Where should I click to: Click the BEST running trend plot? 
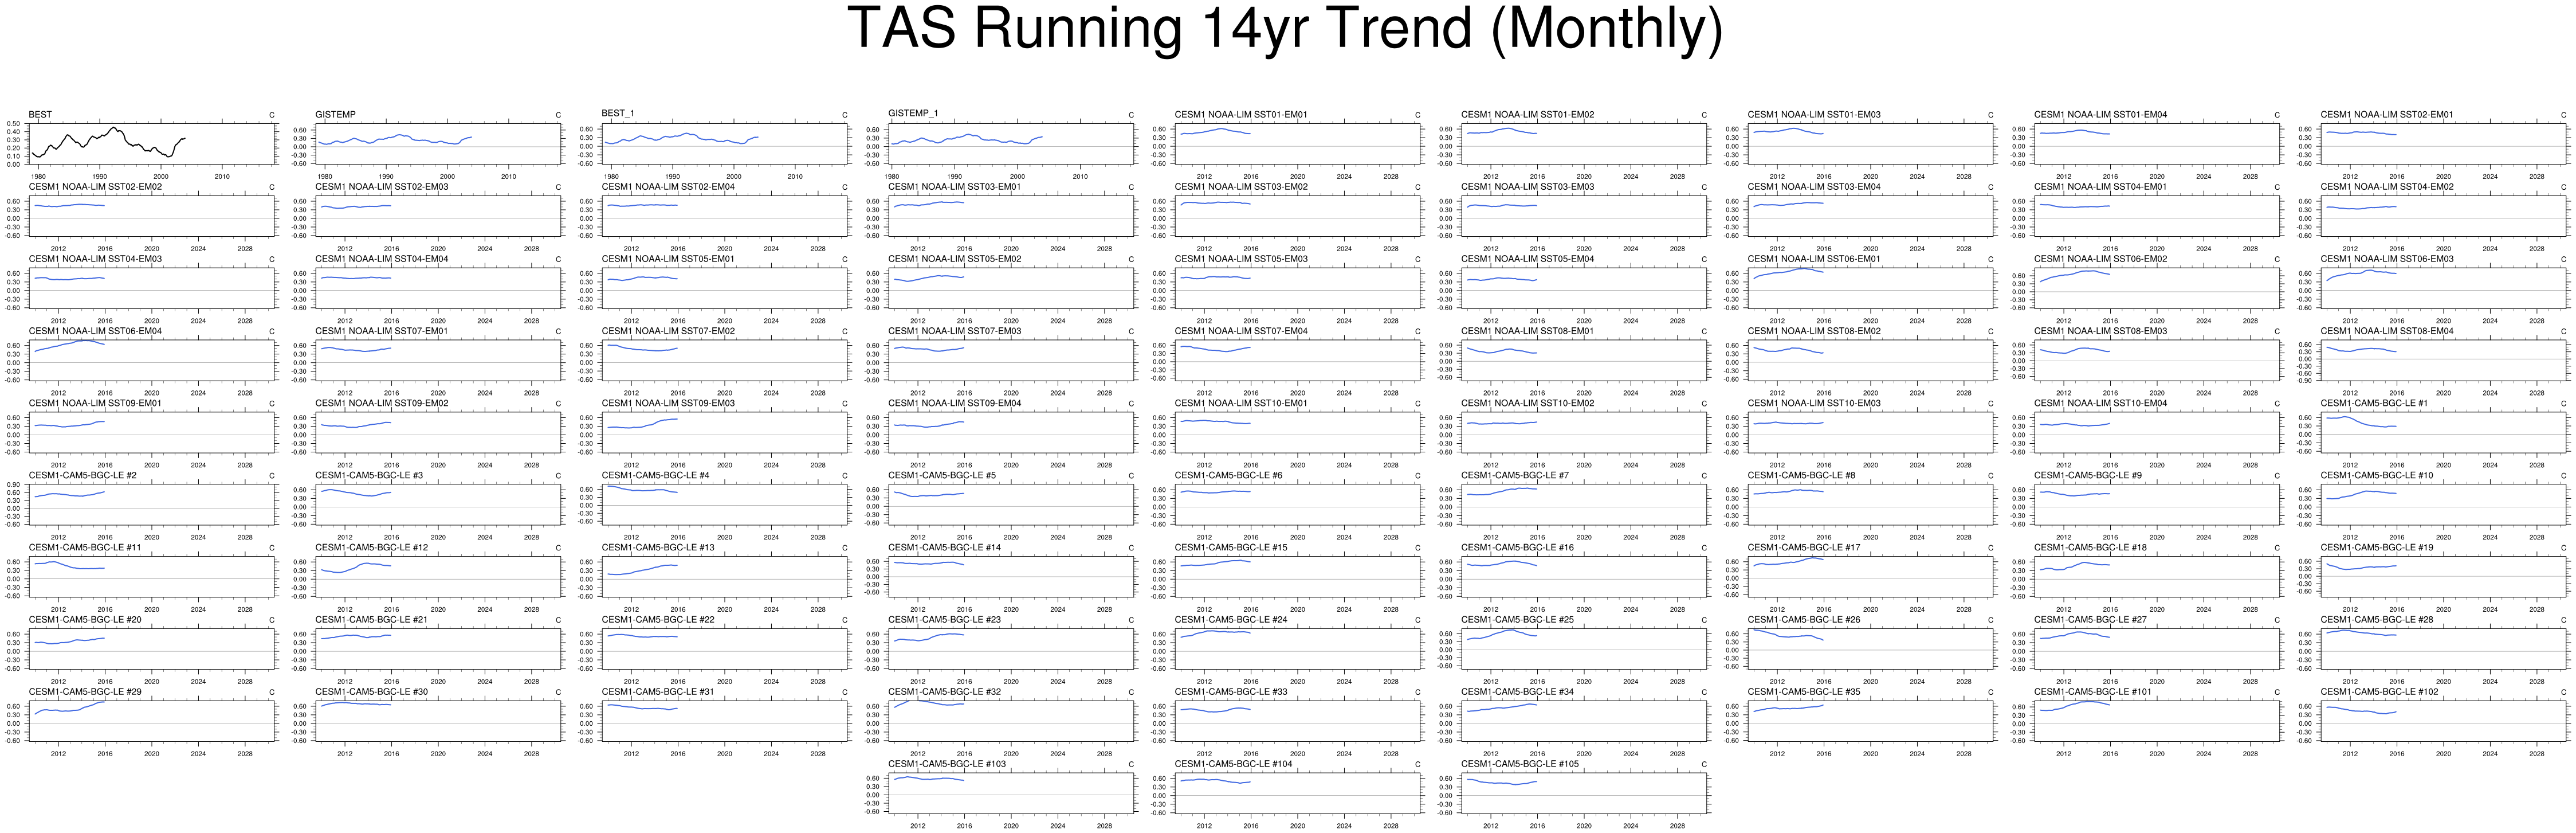[151, 144]
